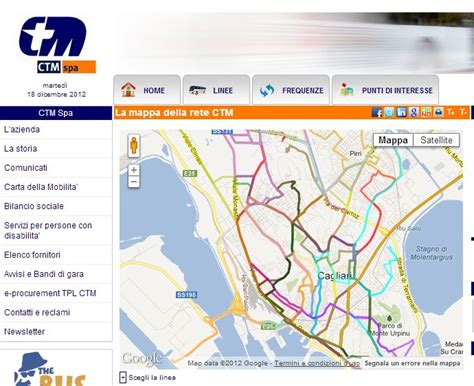Click Segnala un errore nella mappa

pyautogui.click(x=412, y=363)
